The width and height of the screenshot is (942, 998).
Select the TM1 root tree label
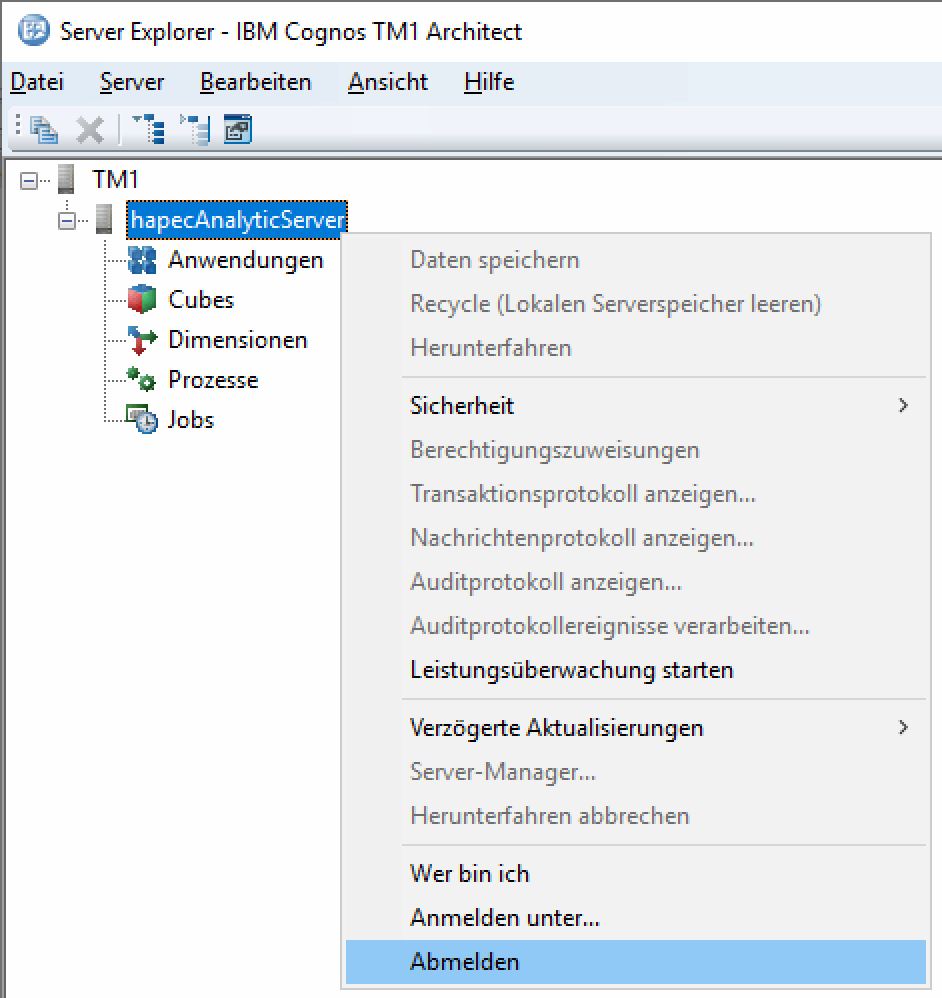click(115, 180)
